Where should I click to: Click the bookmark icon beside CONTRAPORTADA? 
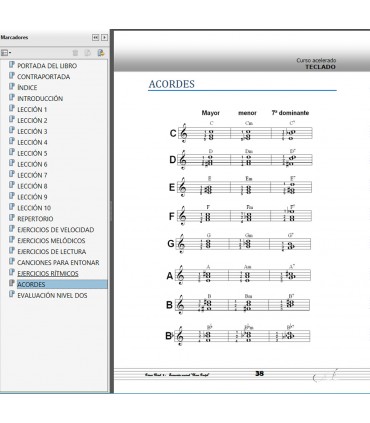coord(12,76)
